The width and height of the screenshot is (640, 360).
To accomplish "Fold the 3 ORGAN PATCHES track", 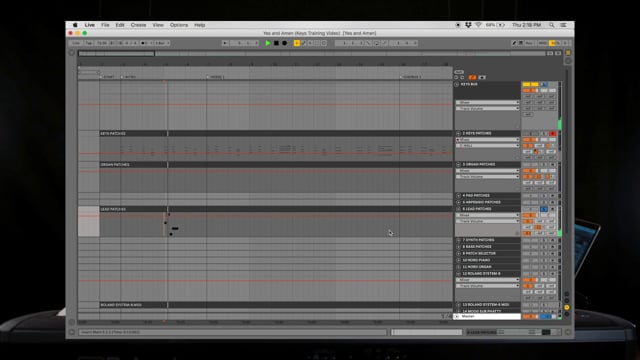I will pyautogui.click(x=458, y=164).
